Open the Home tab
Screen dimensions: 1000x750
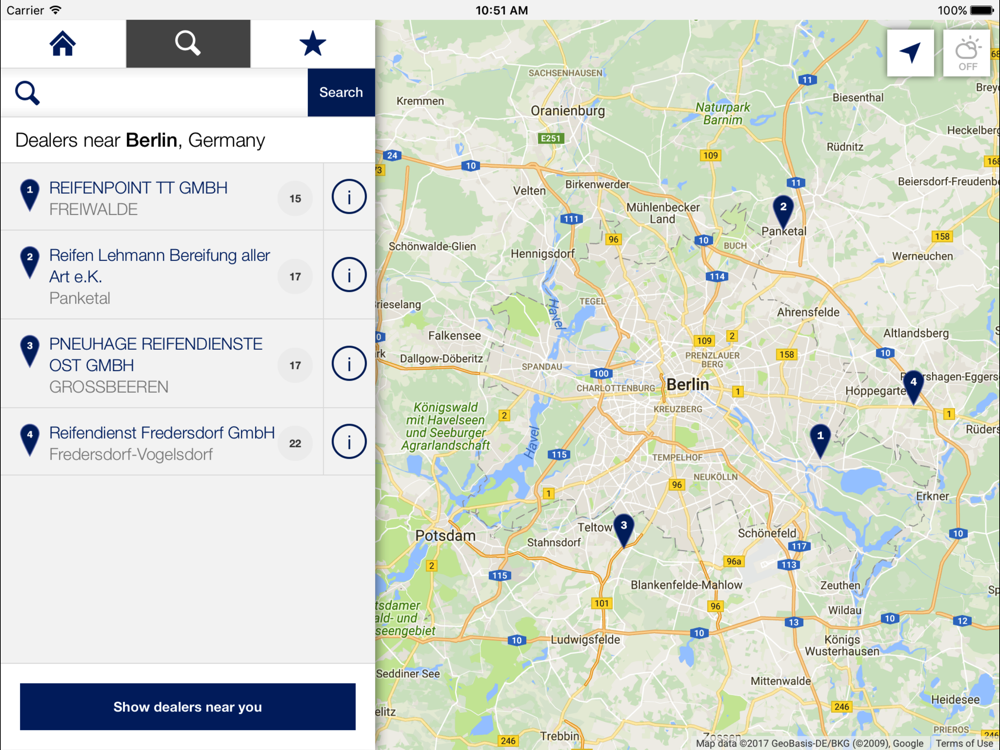[63, 43]
